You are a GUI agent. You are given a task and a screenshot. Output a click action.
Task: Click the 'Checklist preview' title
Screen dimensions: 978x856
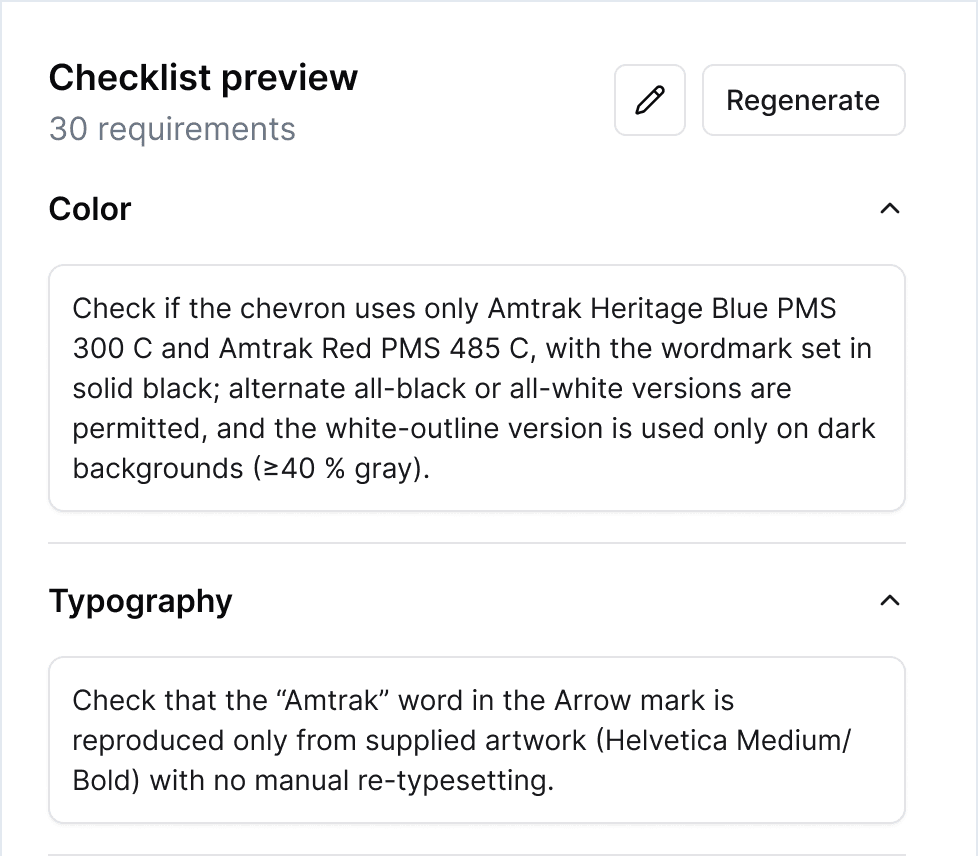pos(203,77)
